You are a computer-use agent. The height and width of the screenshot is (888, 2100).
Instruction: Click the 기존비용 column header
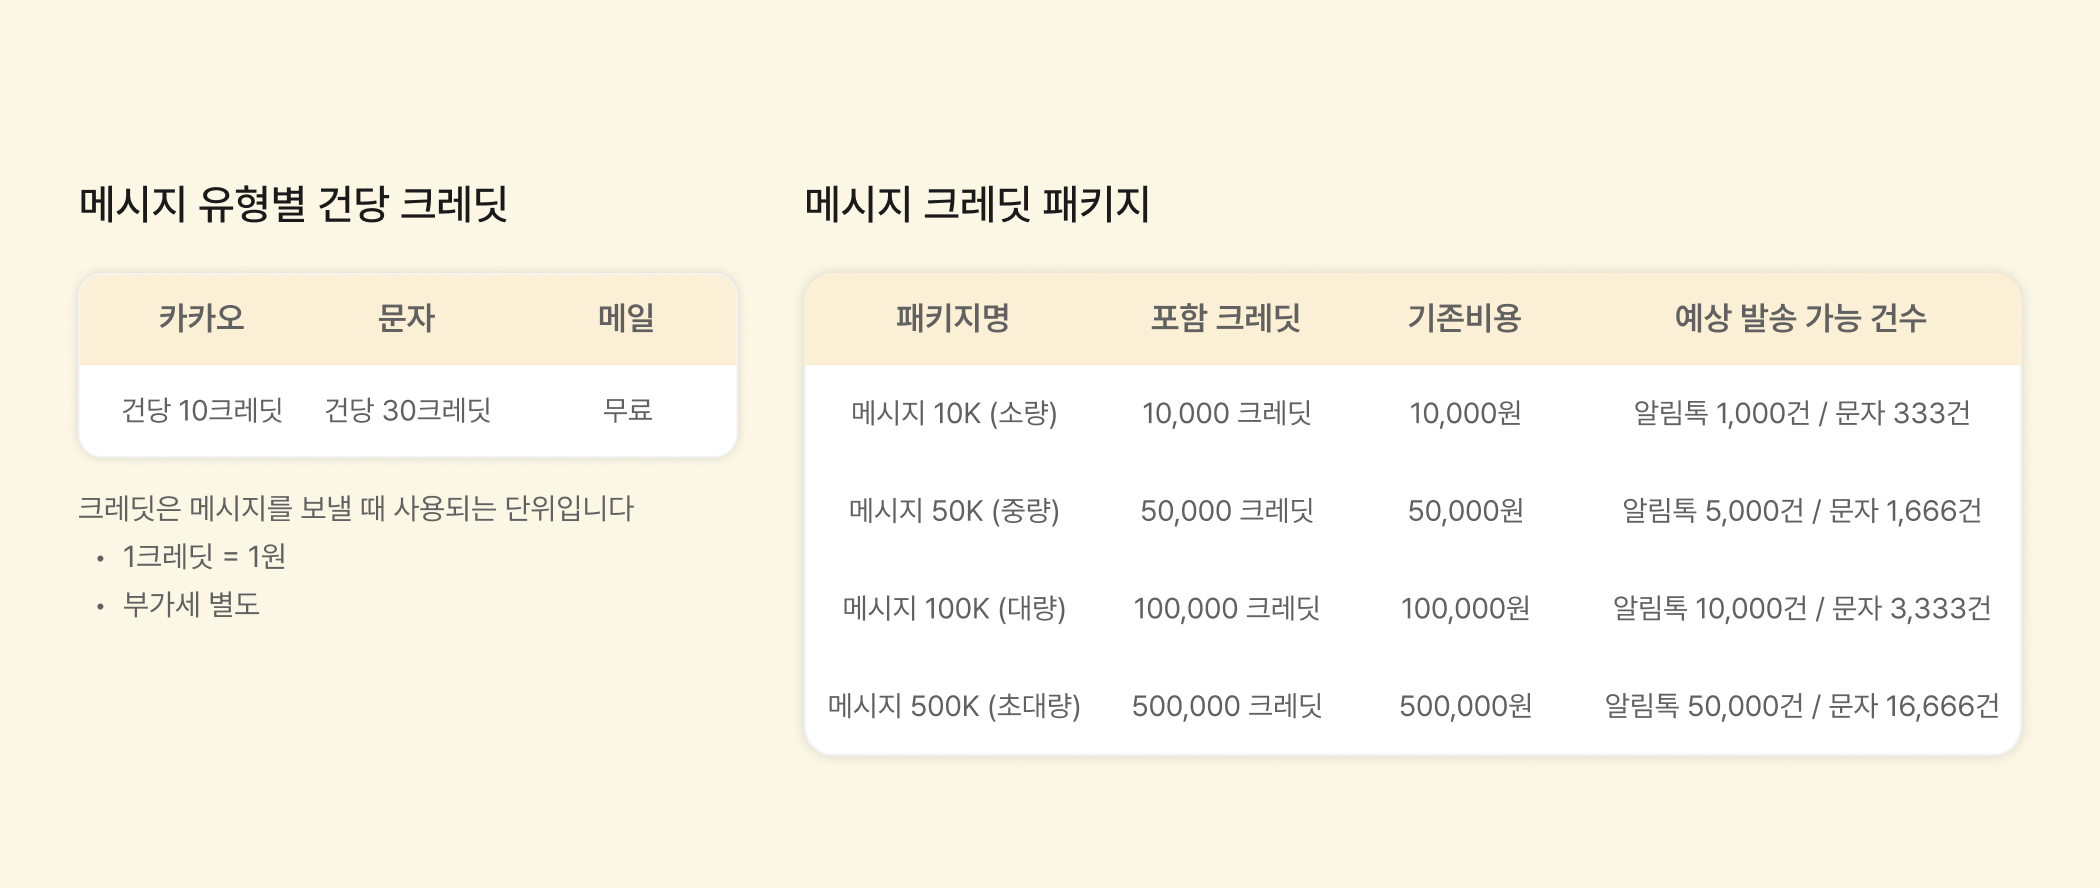coord(1464,318)
